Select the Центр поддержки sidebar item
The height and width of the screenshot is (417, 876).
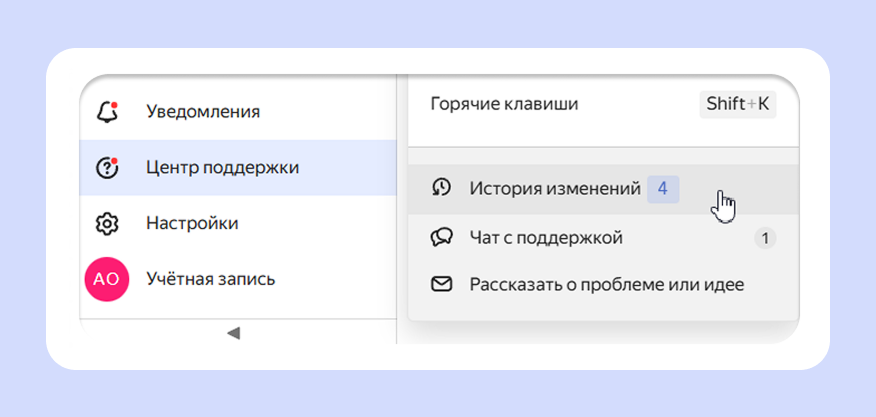pyautogui.click(x=222, y=168)
